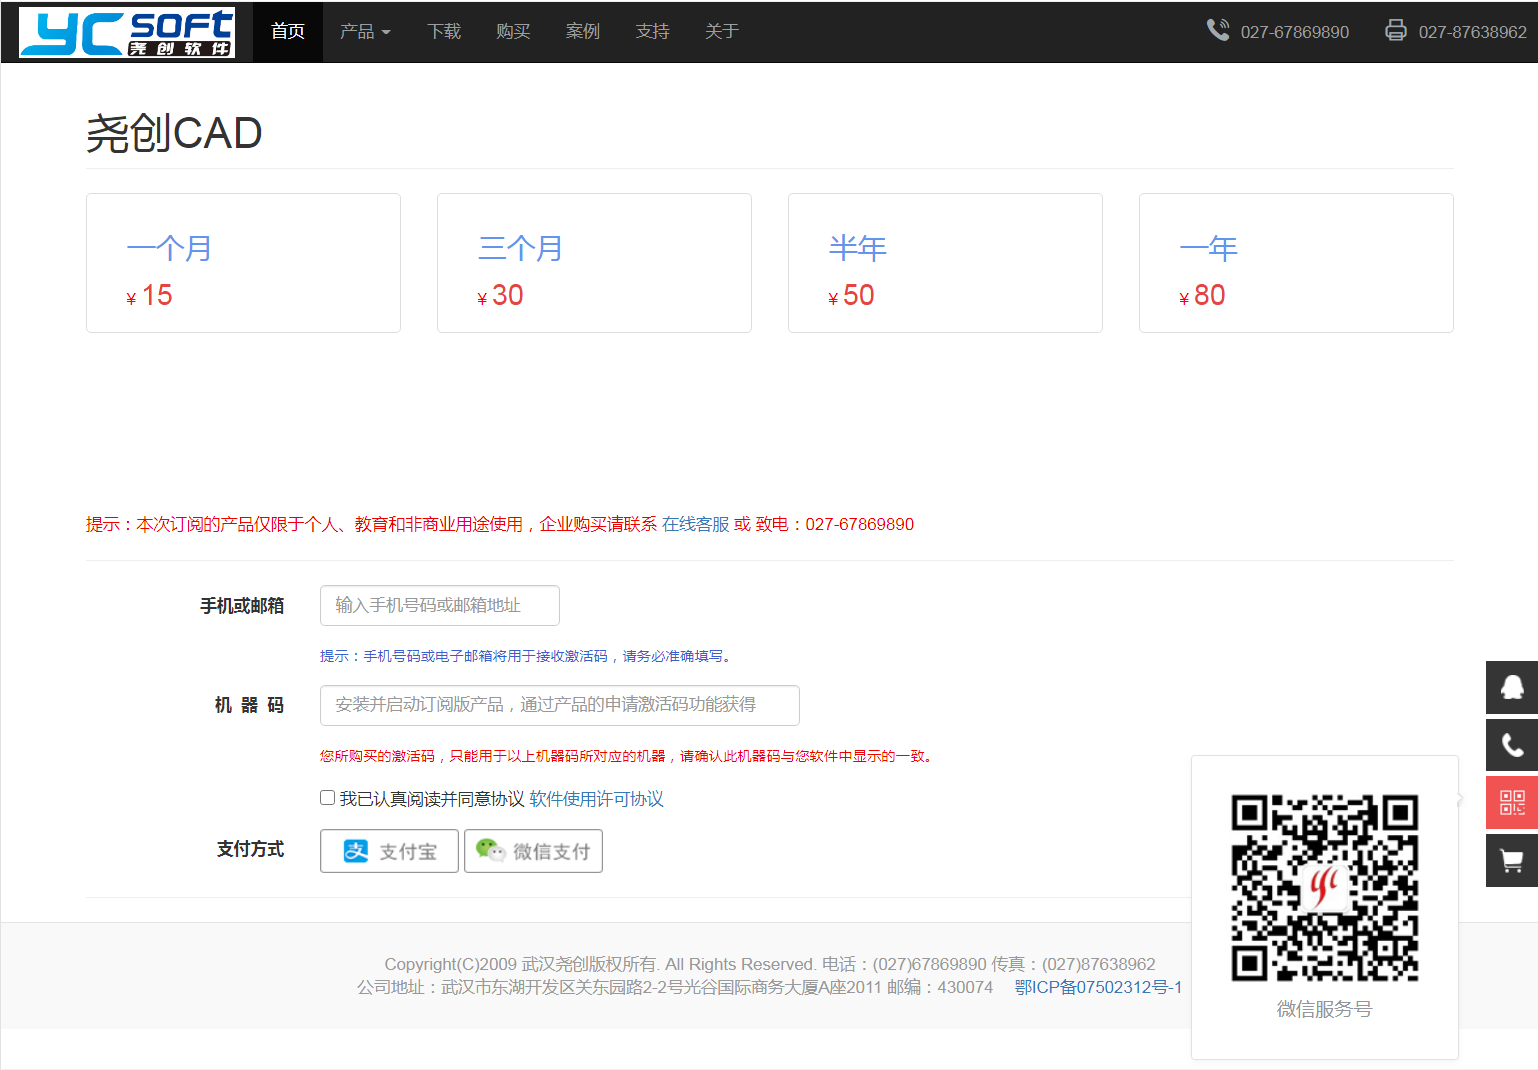Open the 下载 menu item
The image size is (1538, 1070).
tap(444, 32)
